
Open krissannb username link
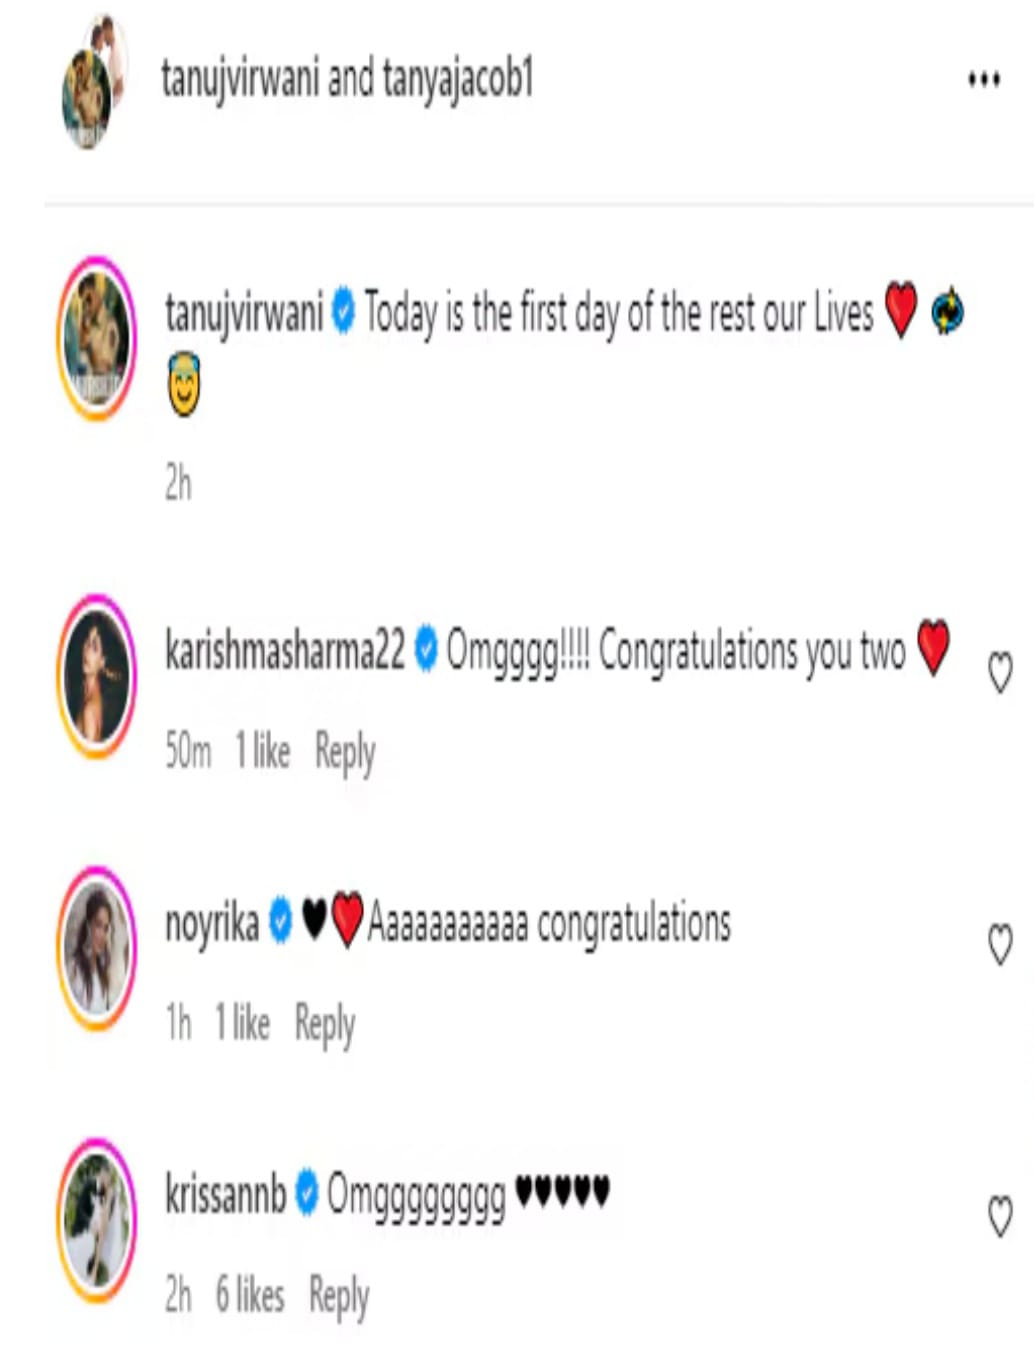pos(226,1194)
